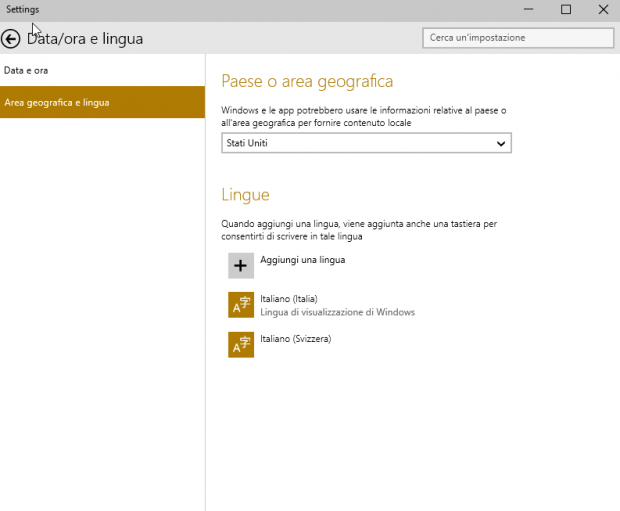Maximize the Settings window
Screen dimensions: 620x511
[565, 10]
